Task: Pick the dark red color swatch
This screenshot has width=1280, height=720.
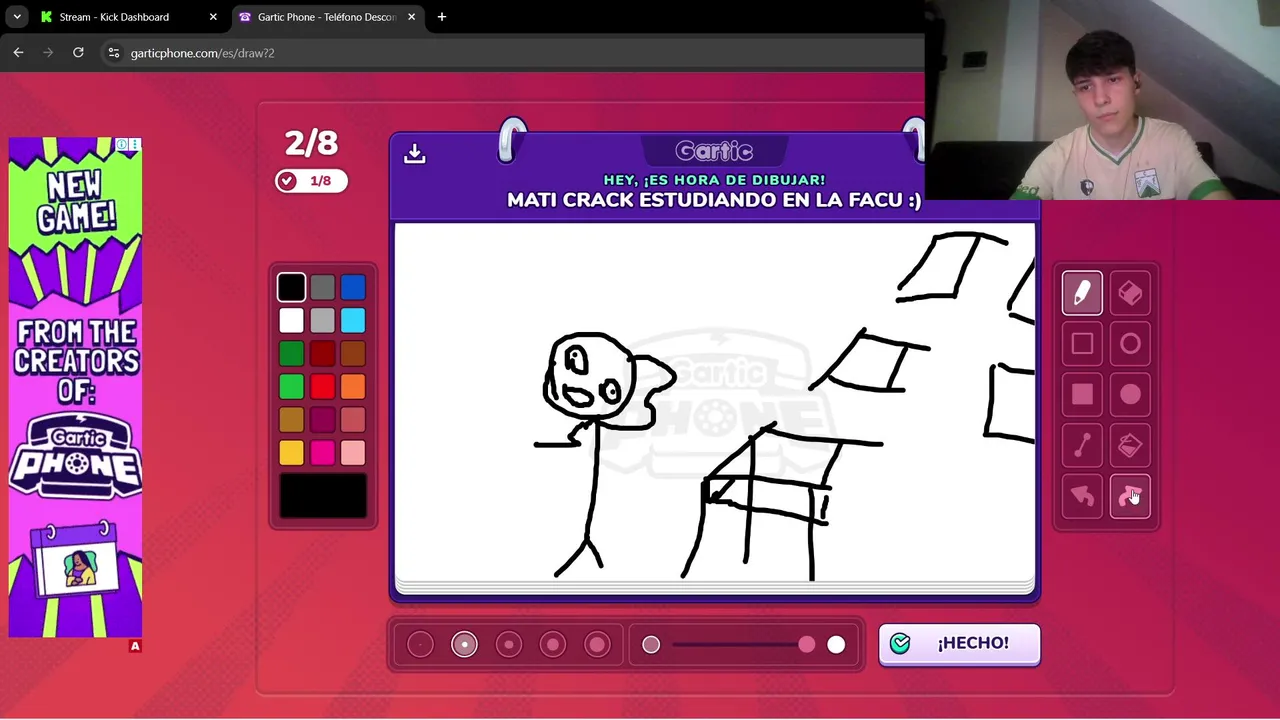Action: coord(322,353)
